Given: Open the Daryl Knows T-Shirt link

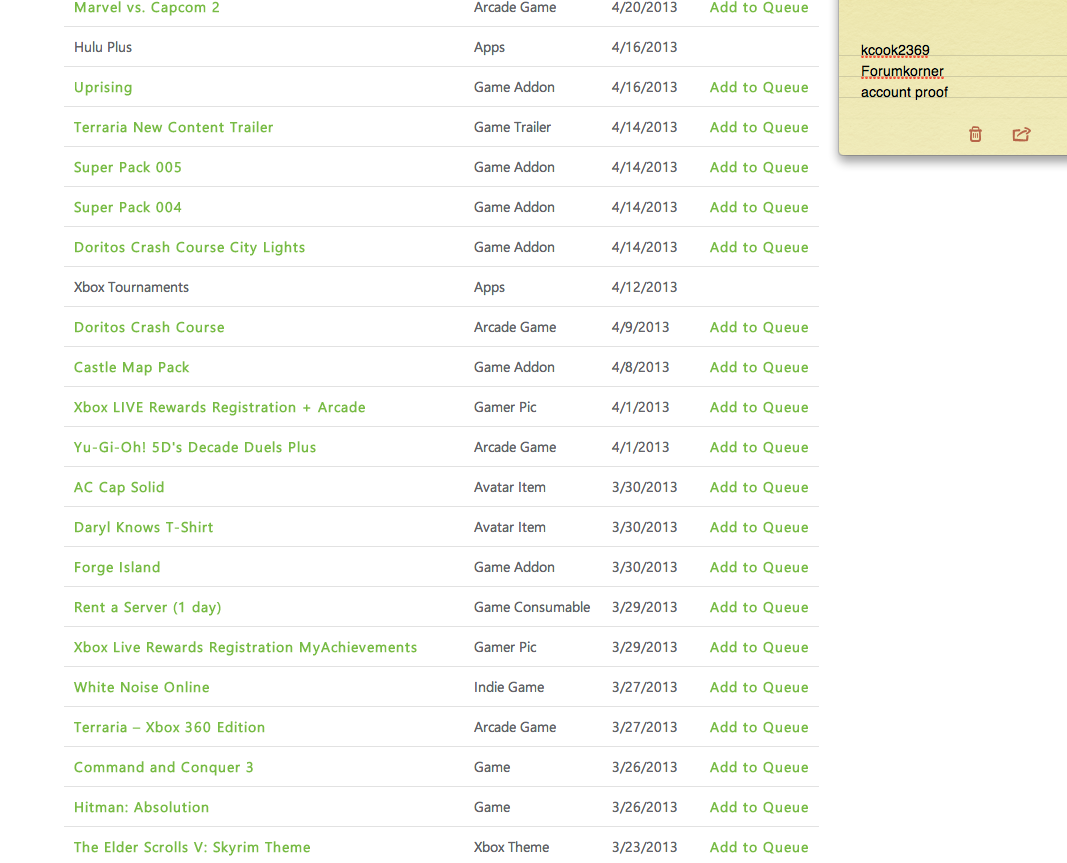Looking at the screenshot, I should click(x=143, y=527).
